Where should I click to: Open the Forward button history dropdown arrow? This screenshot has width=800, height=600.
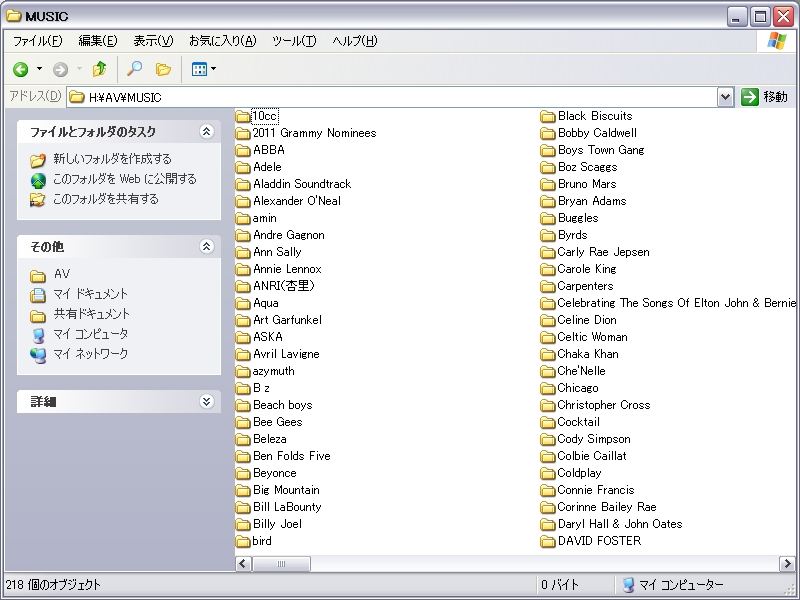tap(79, 68)
